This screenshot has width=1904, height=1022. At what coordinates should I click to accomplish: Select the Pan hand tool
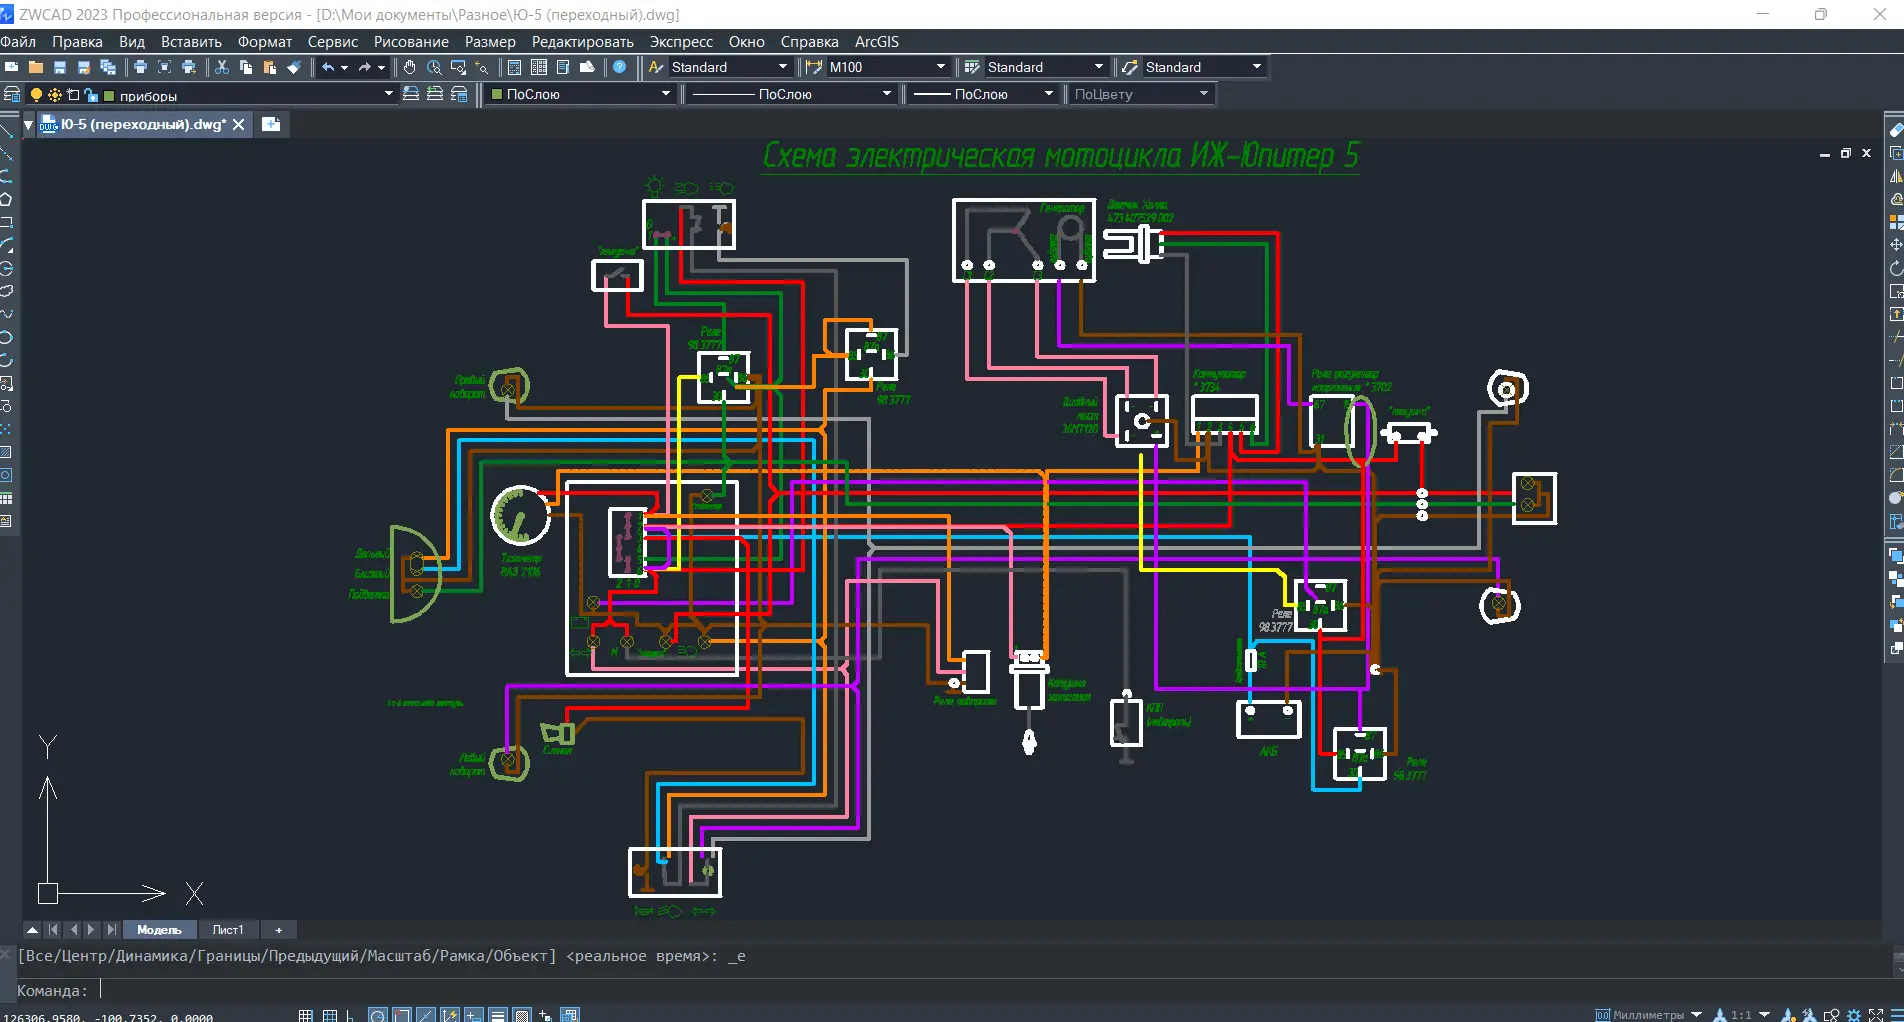click(x=409, y=67)
